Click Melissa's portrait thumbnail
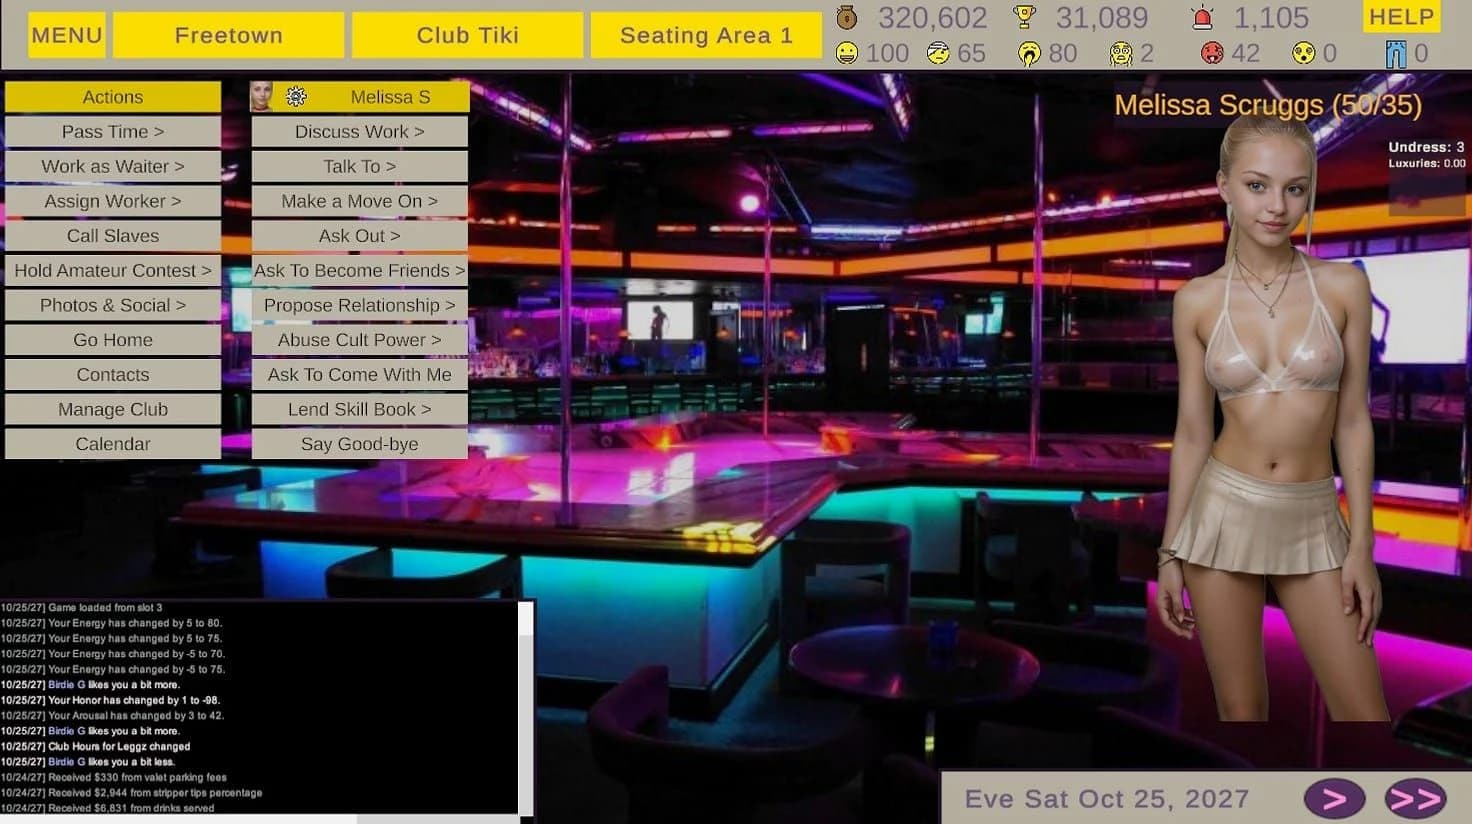Viewport: 1472px width, 824px height. tap(263, 96)
